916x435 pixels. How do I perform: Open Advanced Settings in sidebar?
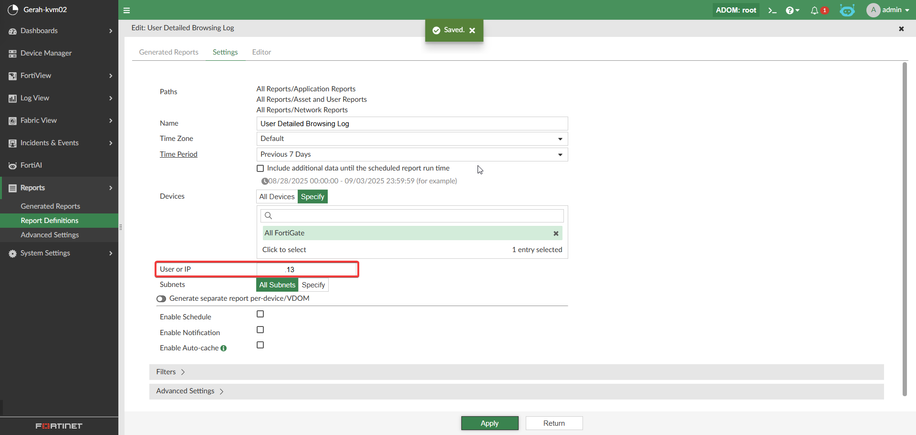pos(50,235)
